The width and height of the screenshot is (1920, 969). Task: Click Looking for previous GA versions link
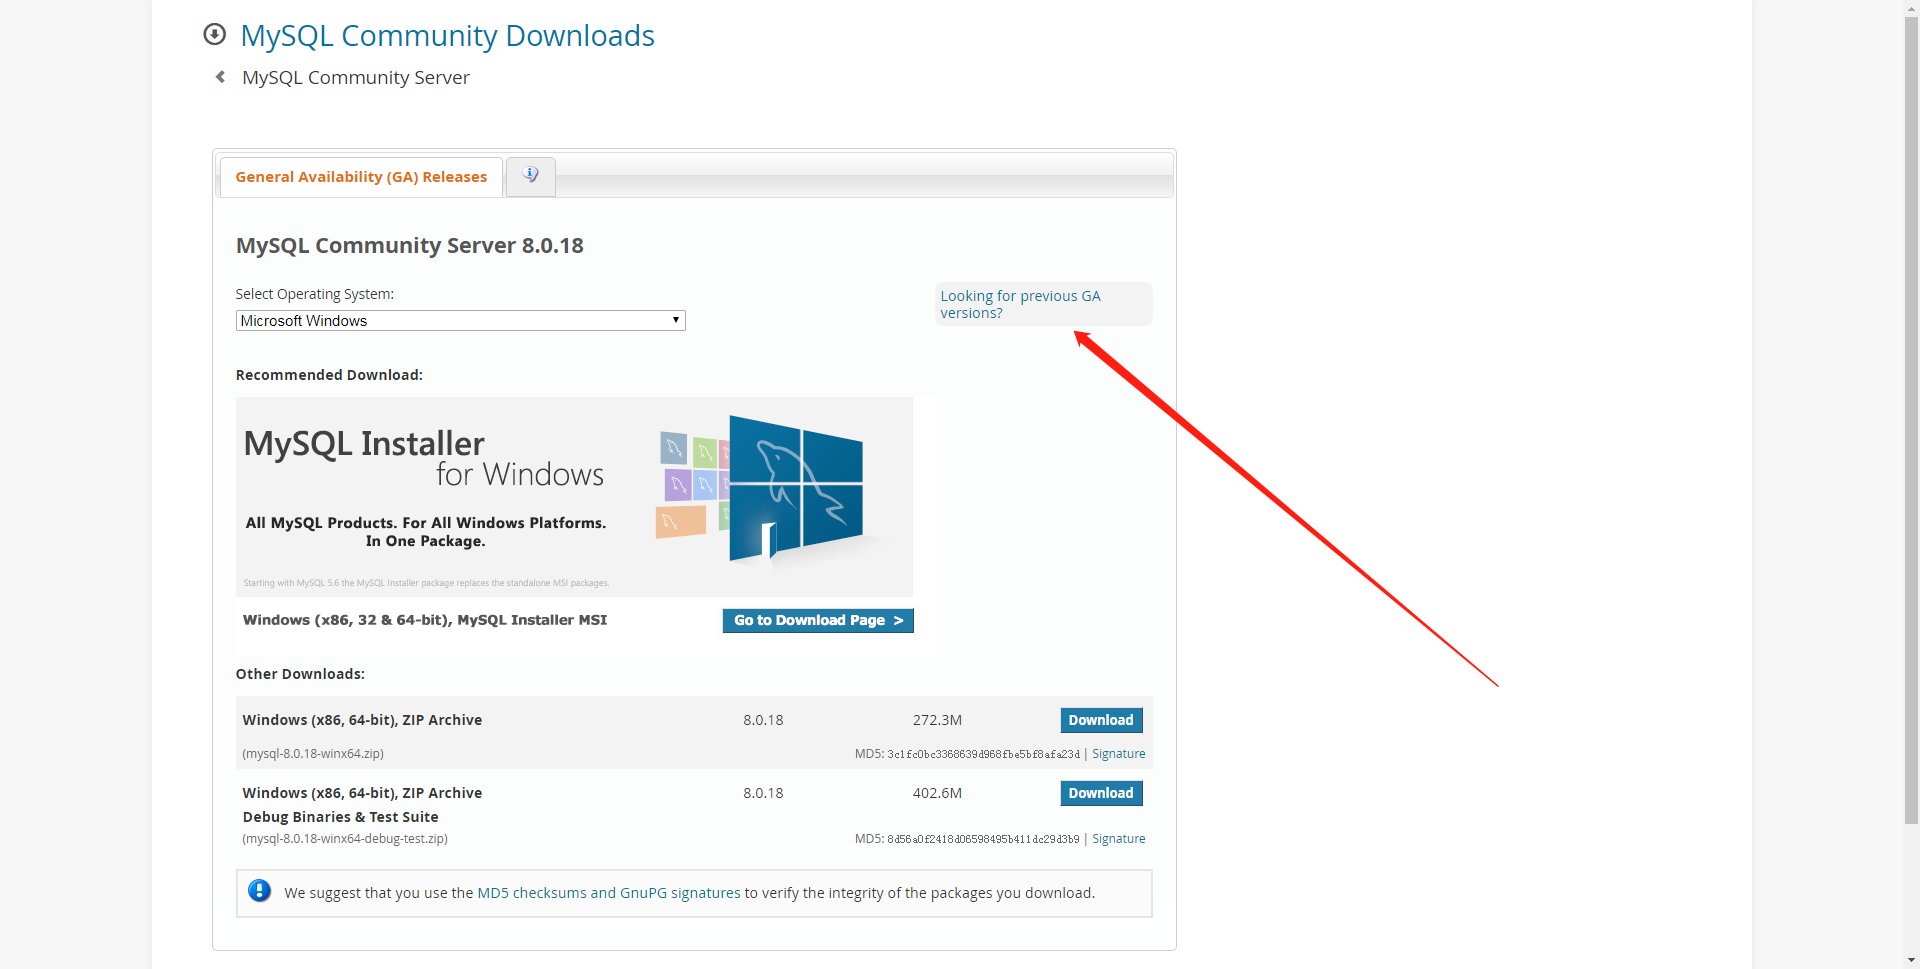click(1020, 304)
